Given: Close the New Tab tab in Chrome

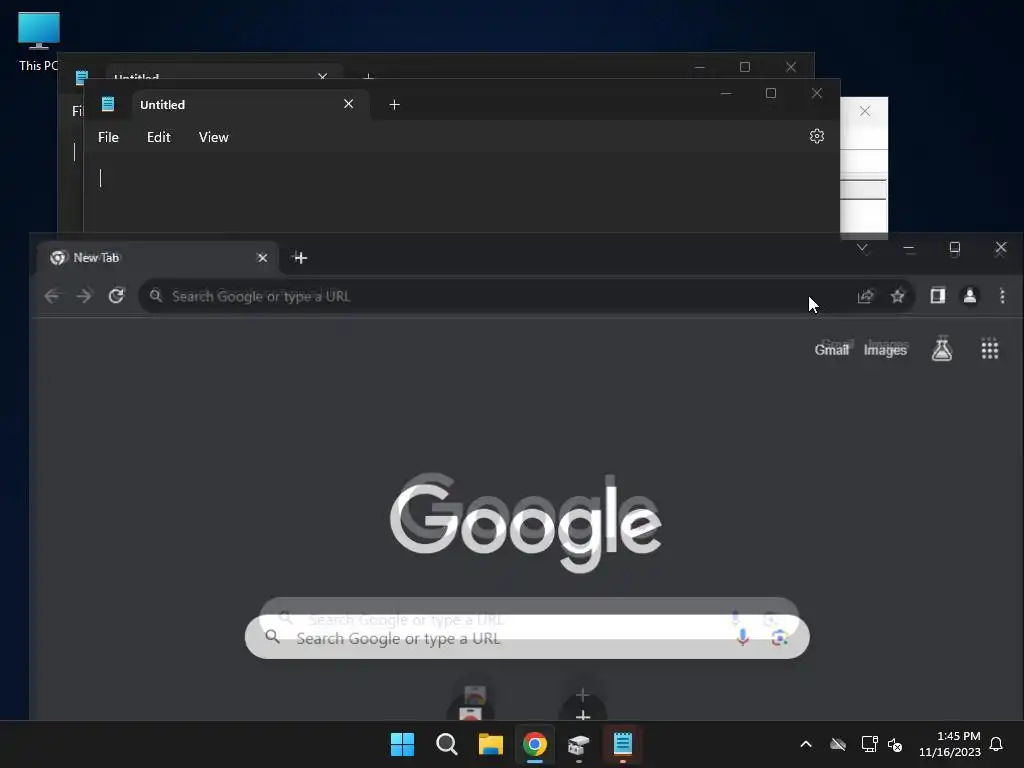Looking at the screenshot, I should tap(263, 258).
